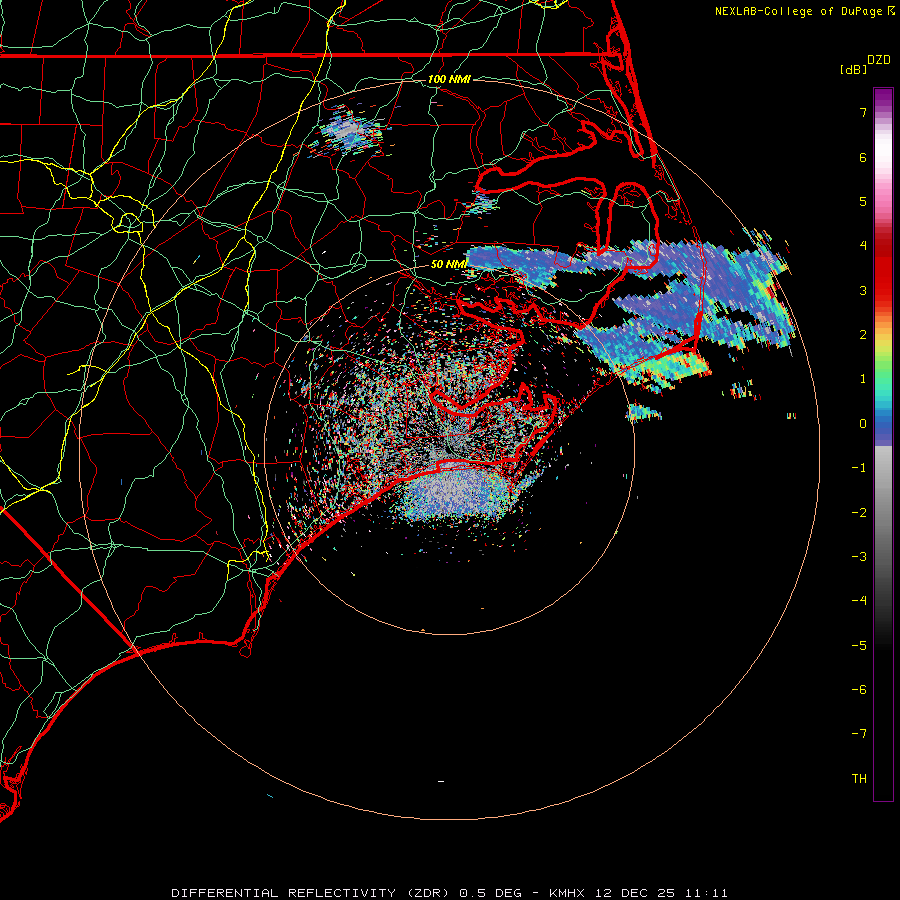The image size is (900, 900).
Task: Click the DIFFERENTIAL REFLECTIVITY (ZDR) caption text
Action: [x=312, y=893]
